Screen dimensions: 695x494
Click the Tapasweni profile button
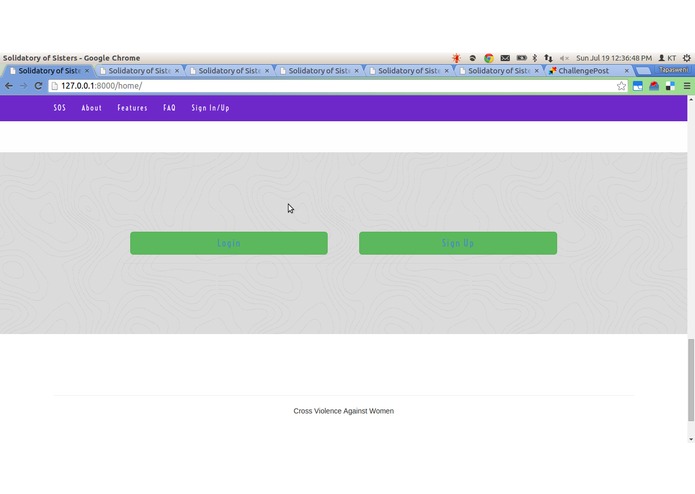click(x=673, y=70)
